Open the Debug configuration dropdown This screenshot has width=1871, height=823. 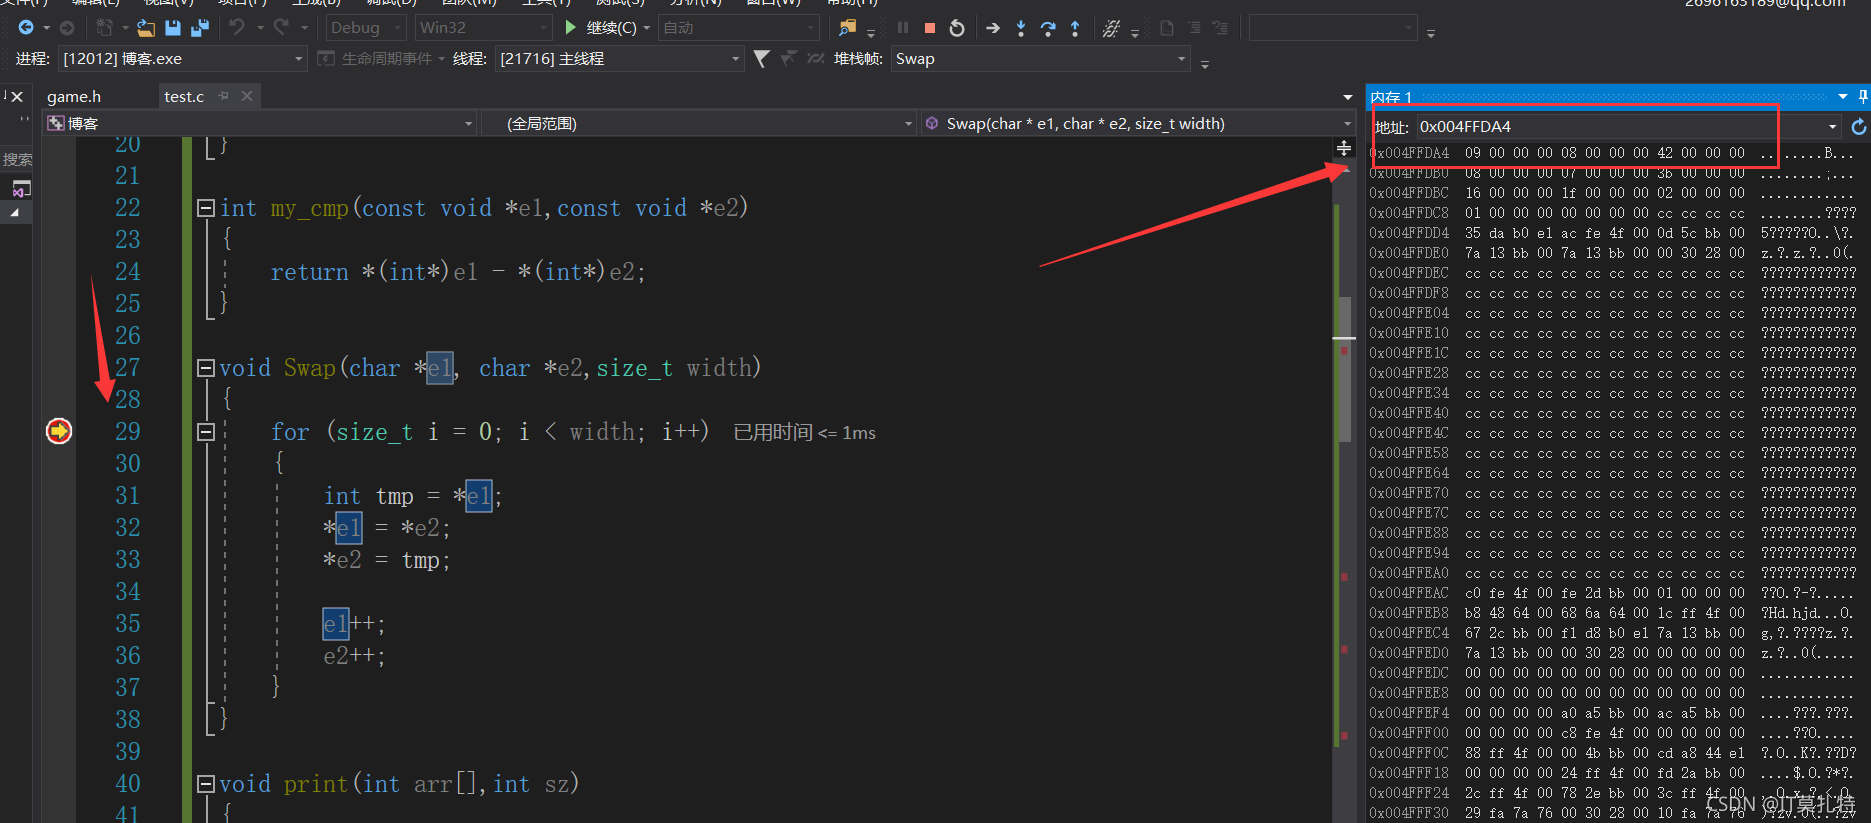click(x=366, y=28)
